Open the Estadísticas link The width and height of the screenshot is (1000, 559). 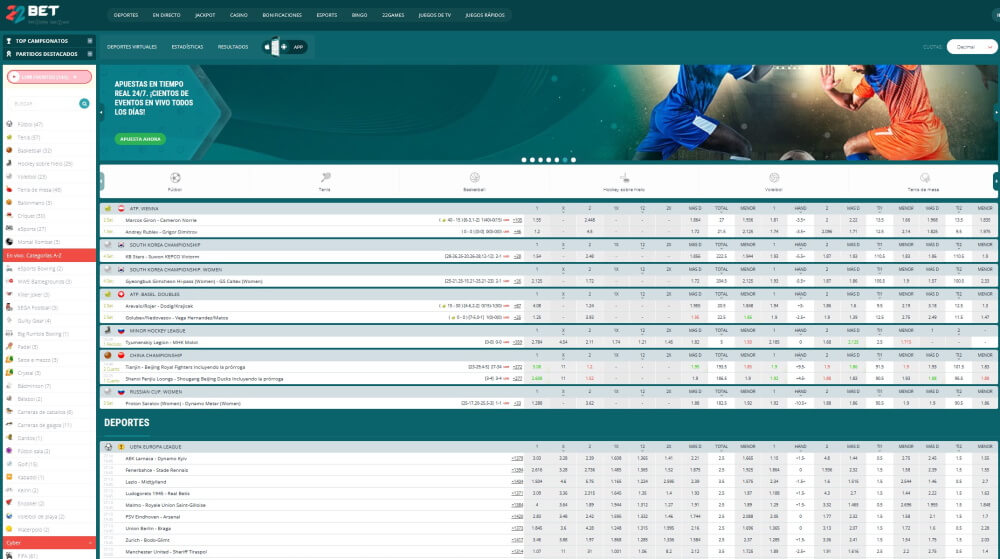coord(187,47)
